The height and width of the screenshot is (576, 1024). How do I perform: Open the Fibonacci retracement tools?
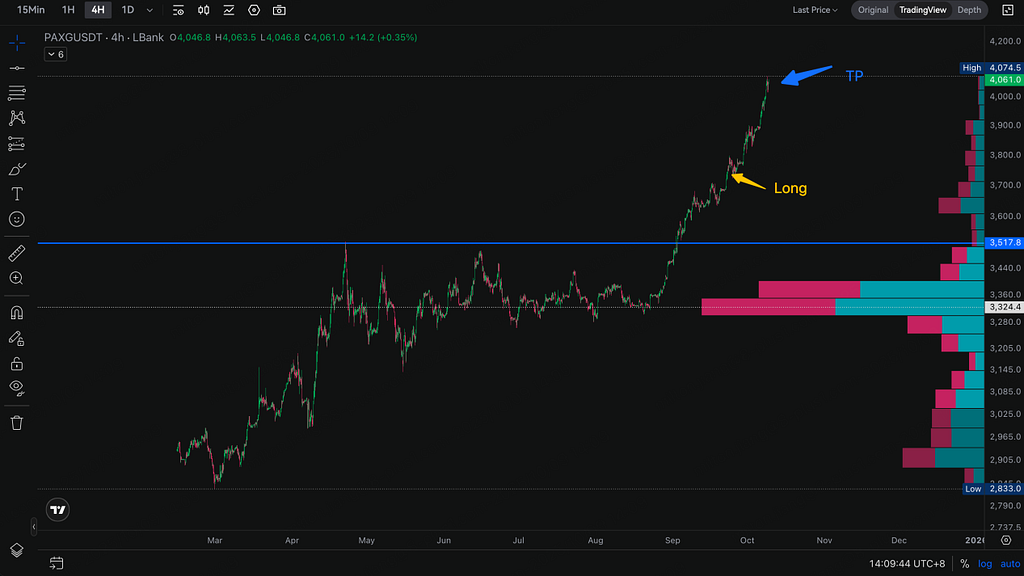coord(17,93)
